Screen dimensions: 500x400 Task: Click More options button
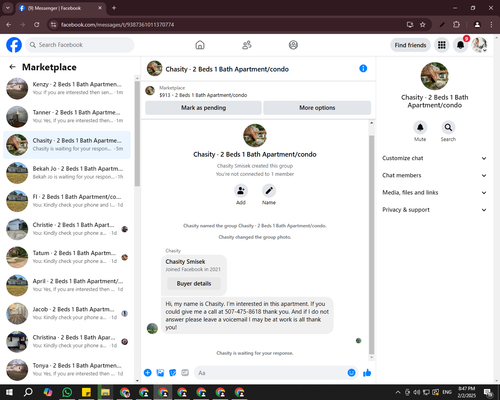click(317, 108)
